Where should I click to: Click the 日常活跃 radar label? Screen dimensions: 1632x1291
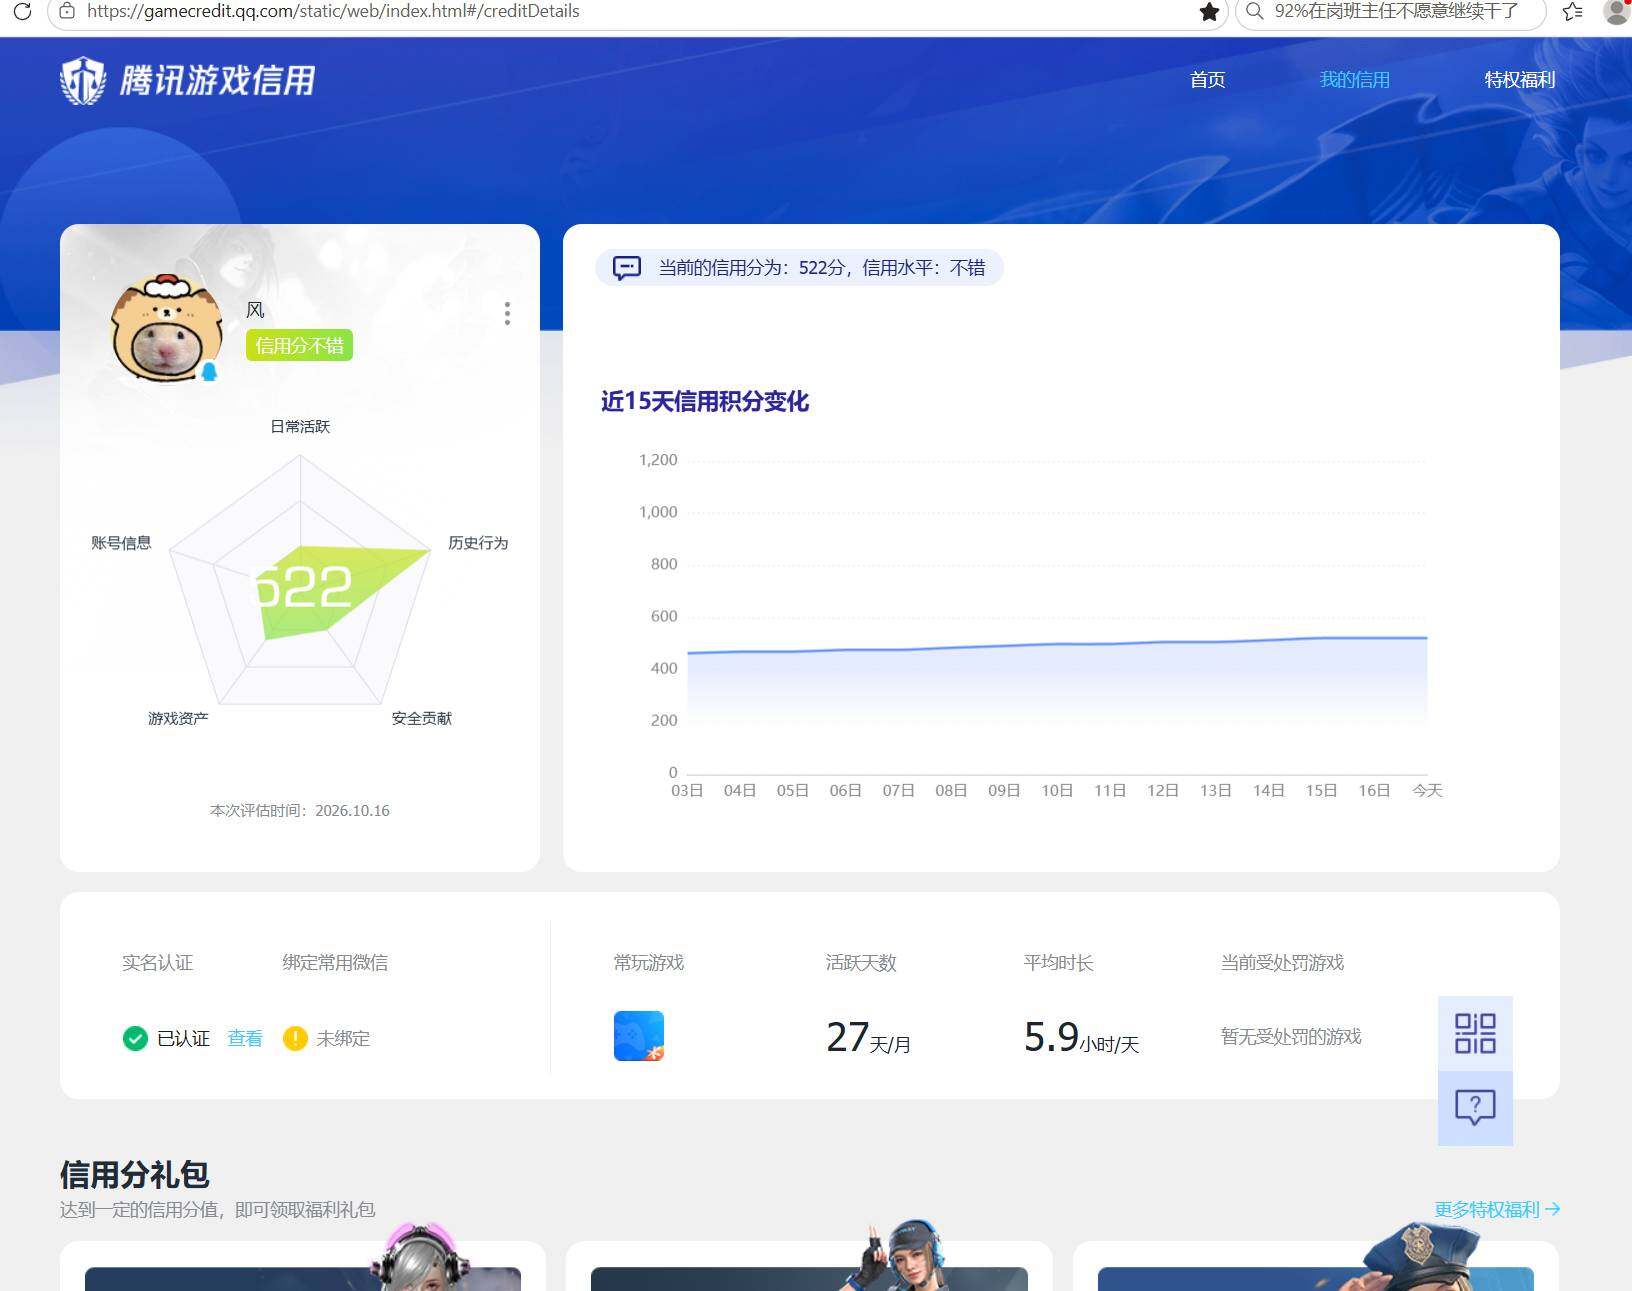(x=300, y=427)
